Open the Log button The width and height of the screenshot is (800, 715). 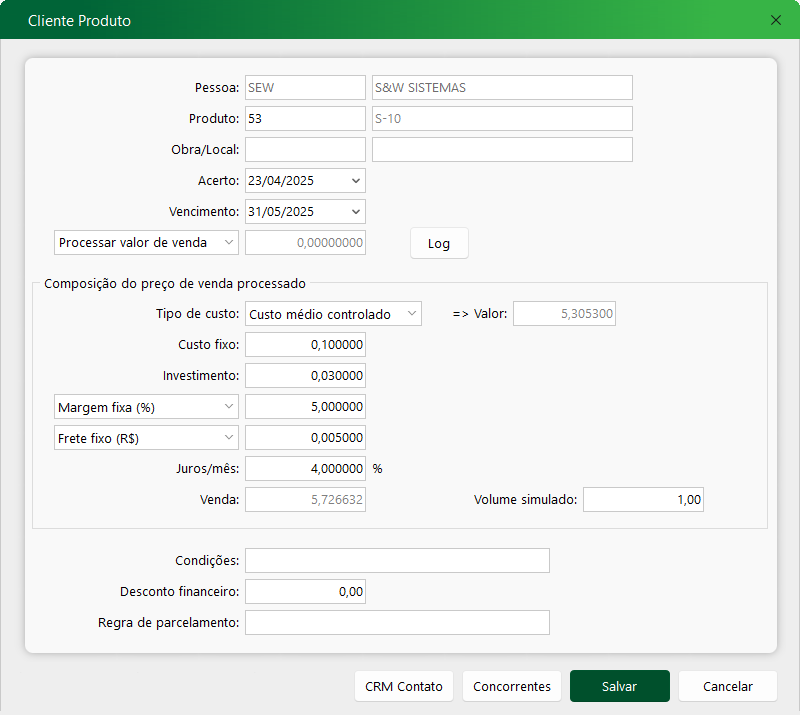click(x=439, y=243)
